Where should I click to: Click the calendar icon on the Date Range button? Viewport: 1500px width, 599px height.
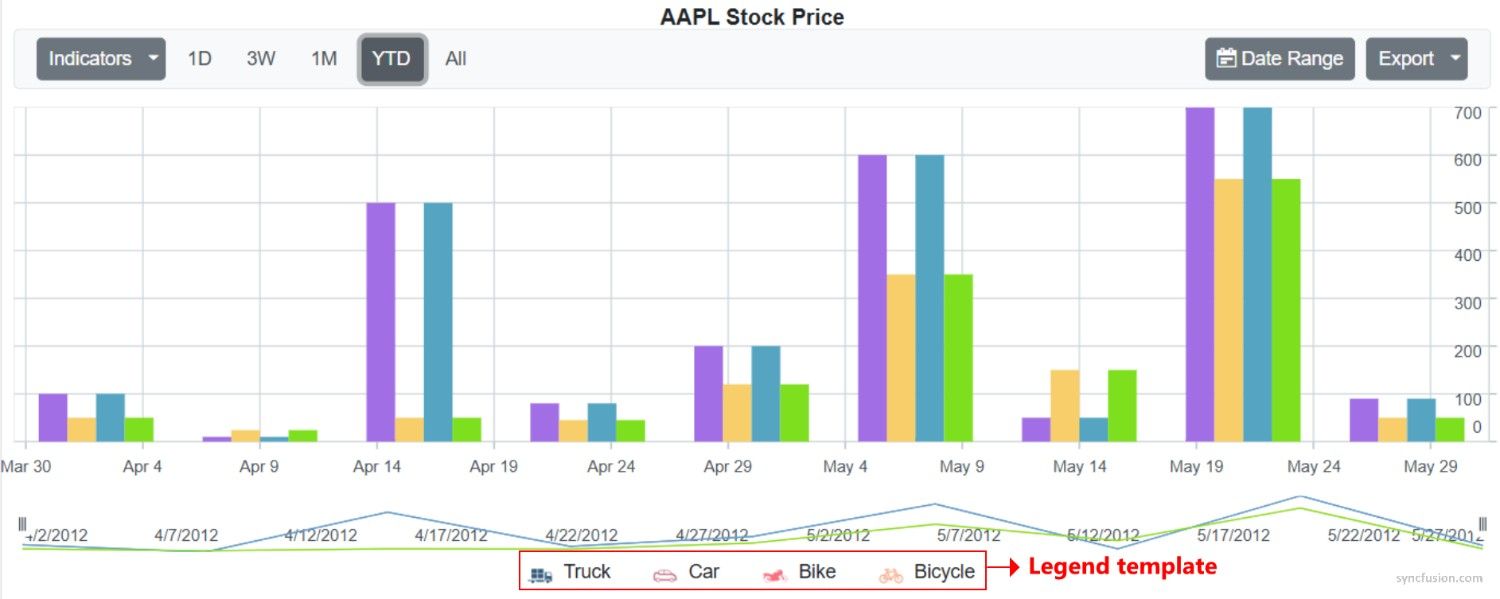[x=1225, y=58]
